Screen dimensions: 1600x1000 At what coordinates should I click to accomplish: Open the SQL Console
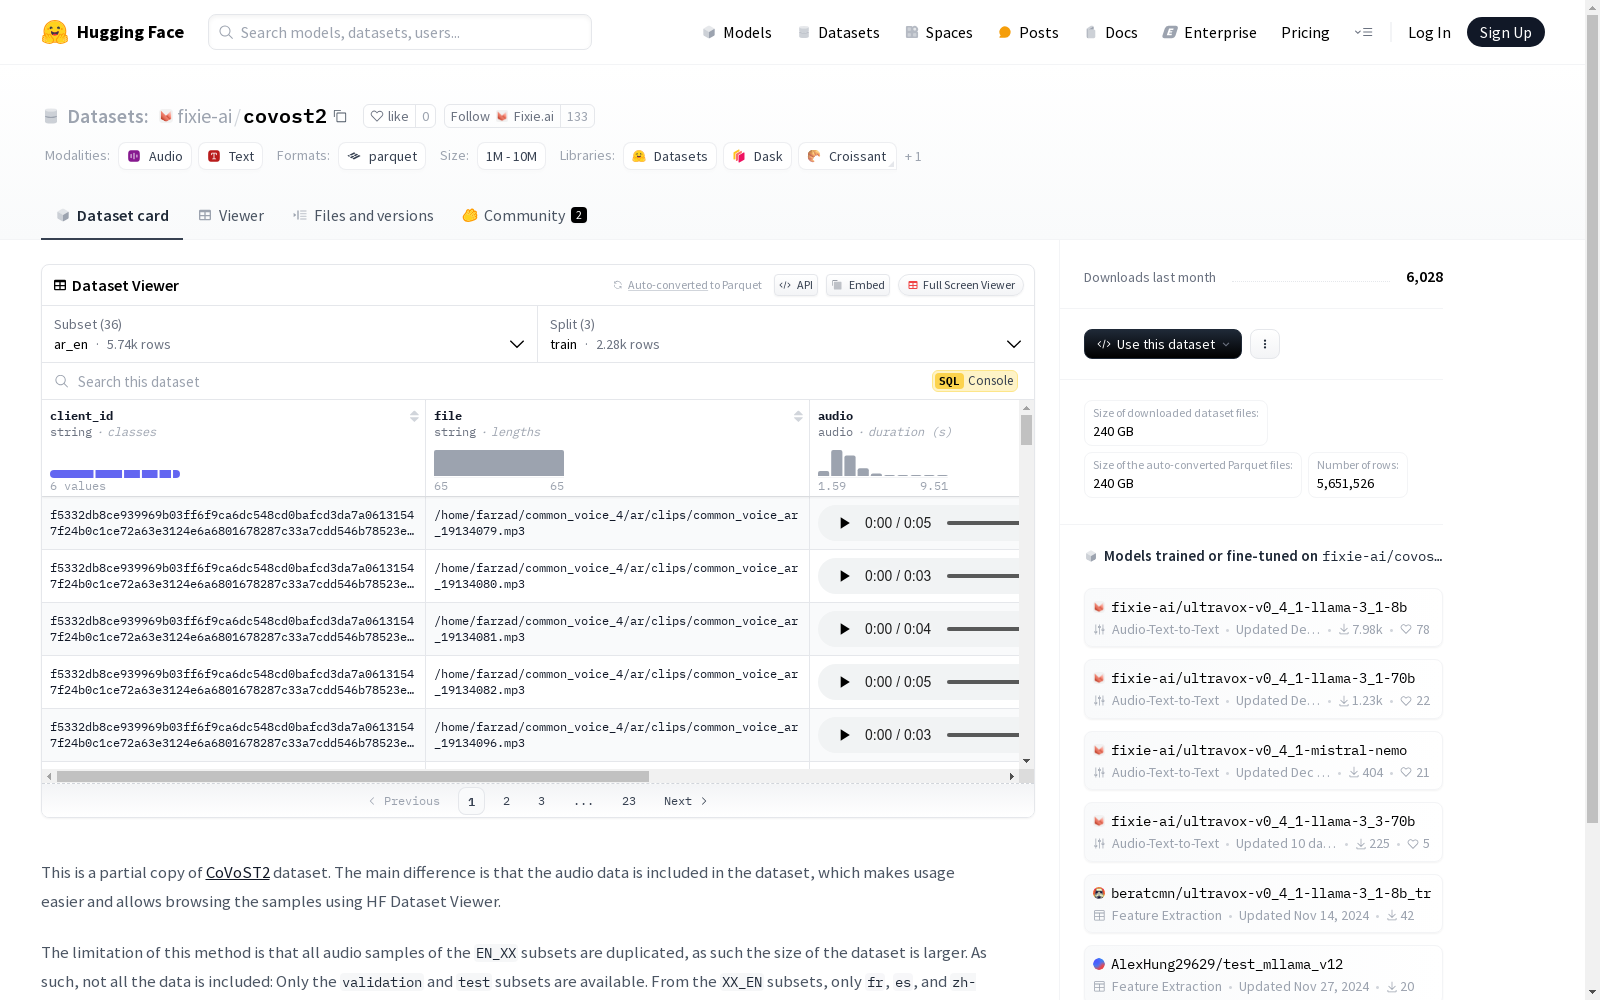975,381
